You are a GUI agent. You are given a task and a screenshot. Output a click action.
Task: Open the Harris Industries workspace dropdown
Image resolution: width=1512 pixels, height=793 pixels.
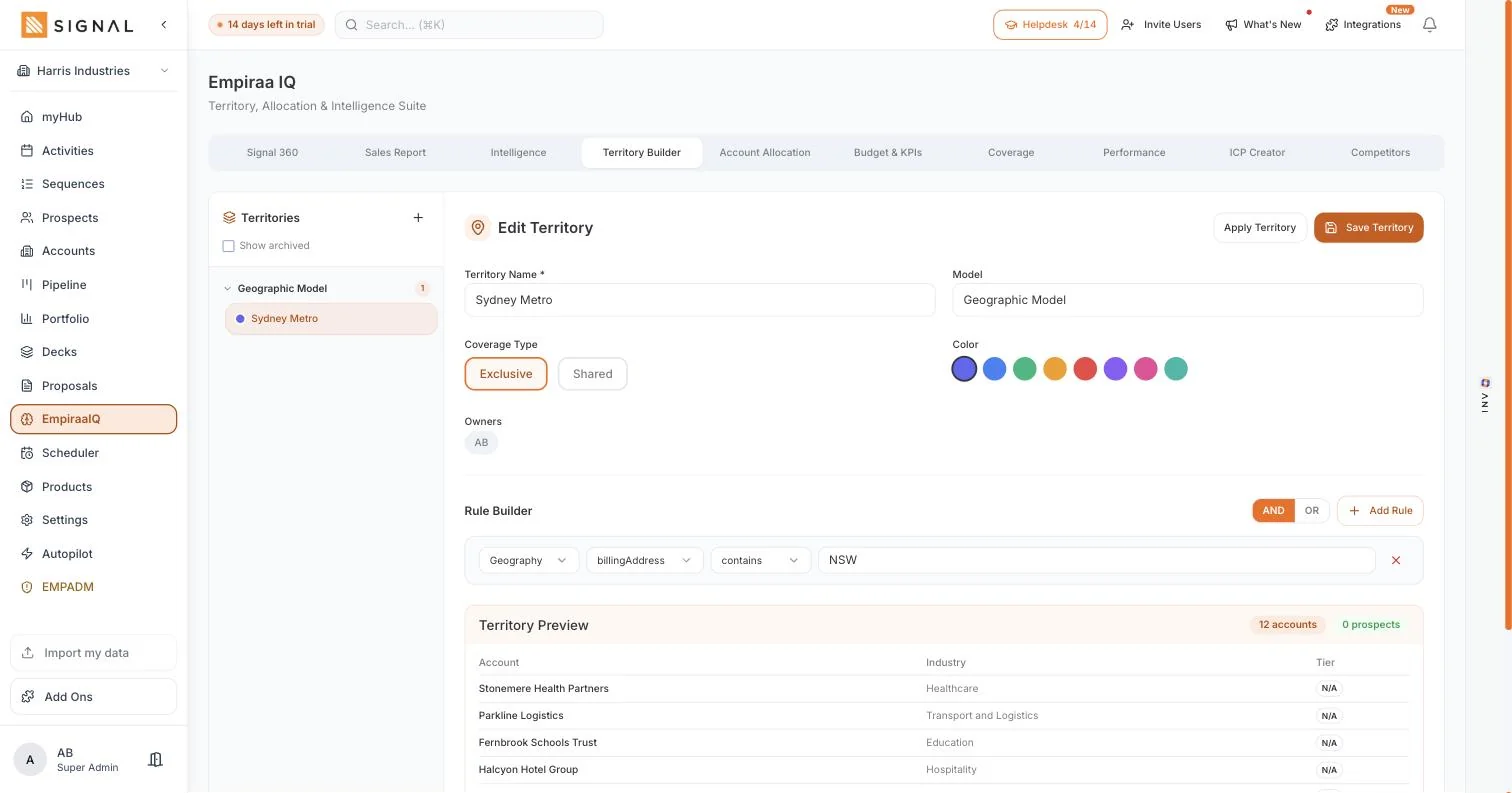pyautogui.click(x=94, y=71)
